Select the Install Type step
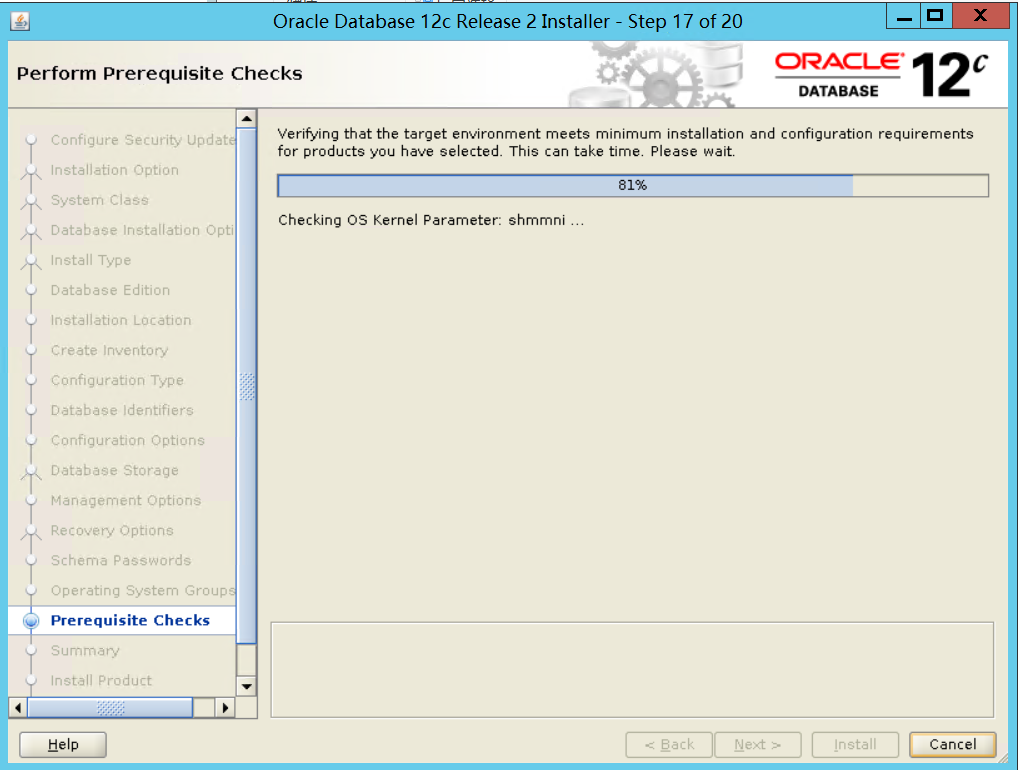1018x770 pixels. 91,260
